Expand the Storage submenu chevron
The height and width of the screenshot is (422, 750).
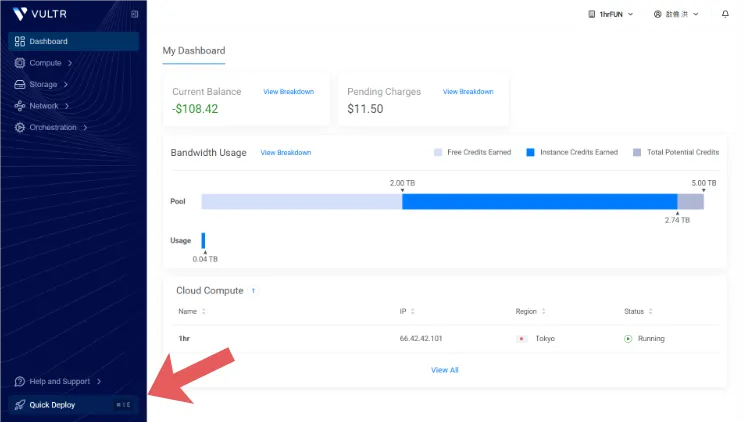(x=66, y=85)
